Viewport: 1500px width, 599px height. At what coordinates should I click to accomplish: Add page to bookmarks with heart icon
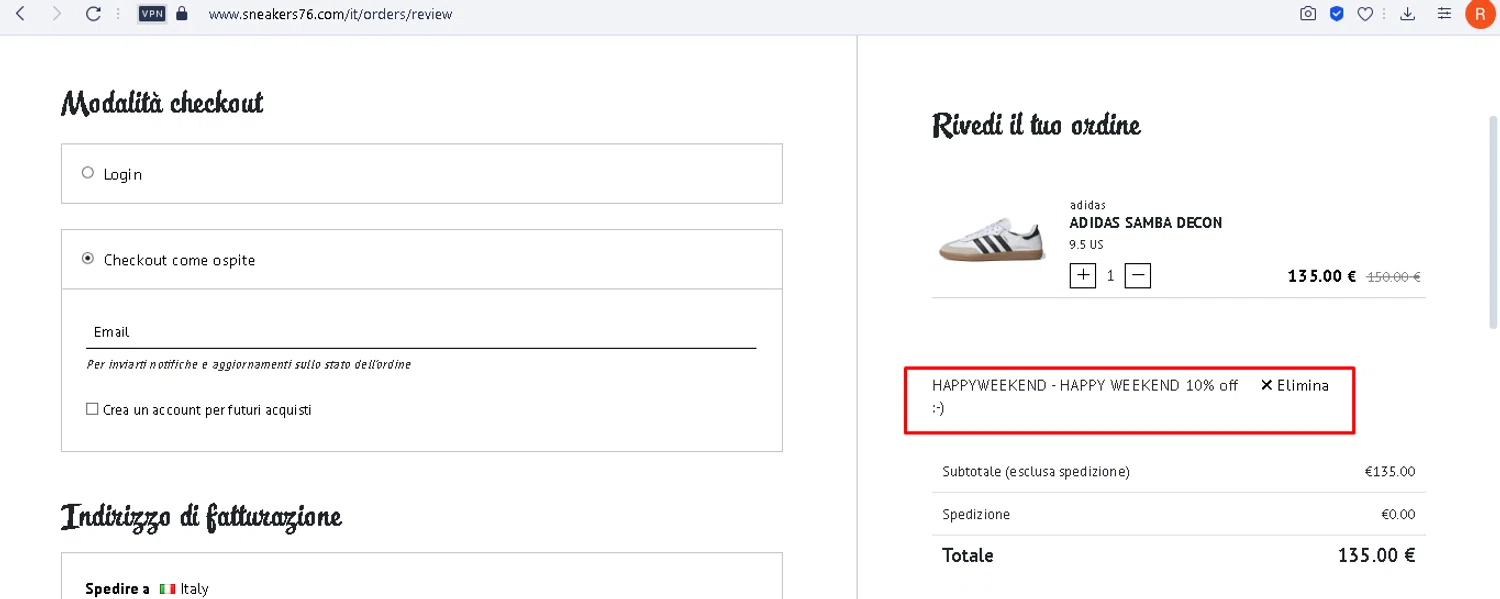coord(1365,14)
